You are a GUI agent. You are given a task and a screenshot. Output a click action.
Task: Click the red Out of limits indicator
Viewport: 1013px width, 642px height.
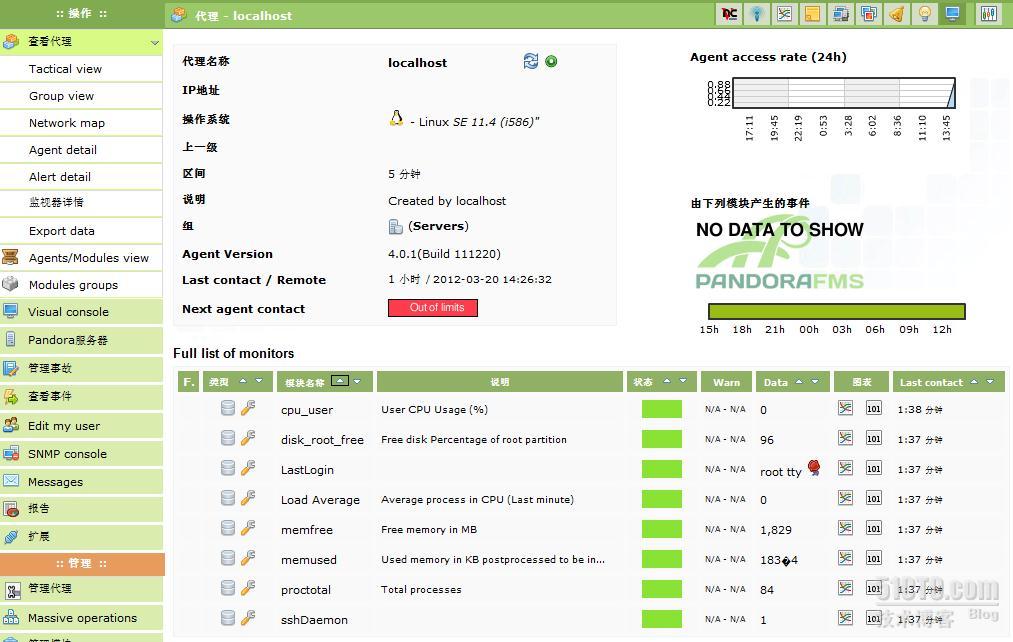(x=433, y=307)
